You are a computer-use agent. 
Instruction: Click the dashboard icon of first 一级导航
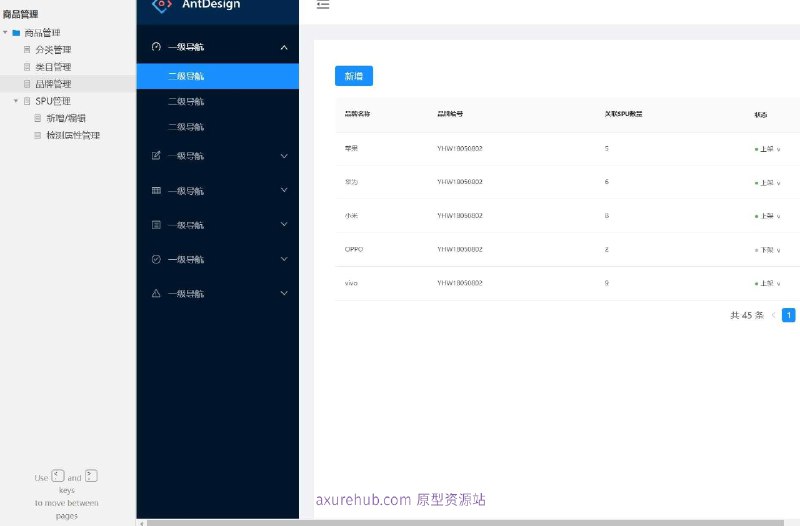tap(156, 46)
